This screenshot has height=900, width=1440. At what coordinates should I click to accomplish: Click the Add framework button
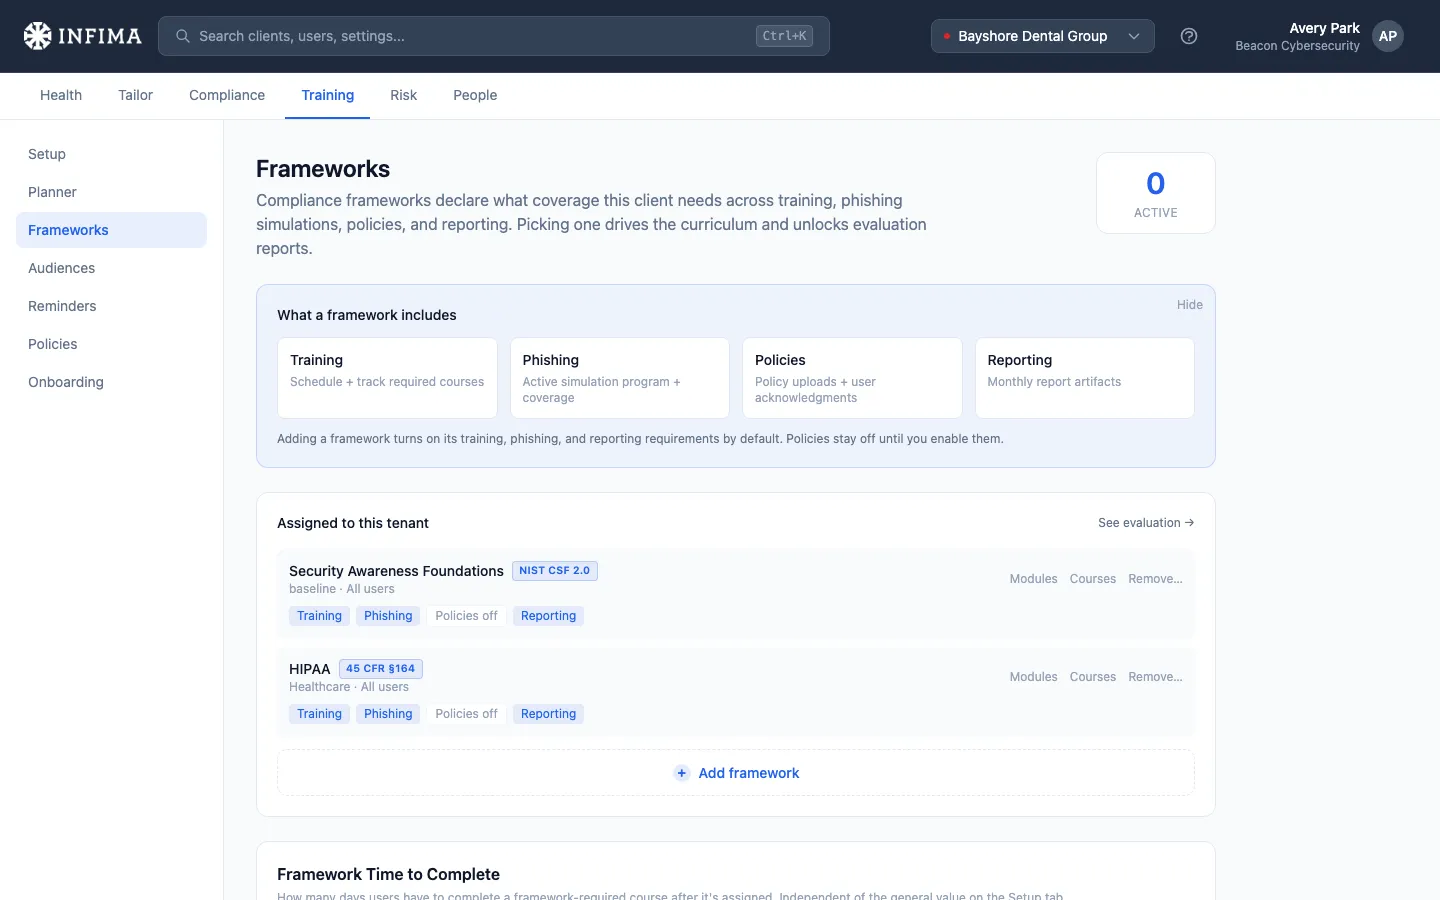point(736,773)
